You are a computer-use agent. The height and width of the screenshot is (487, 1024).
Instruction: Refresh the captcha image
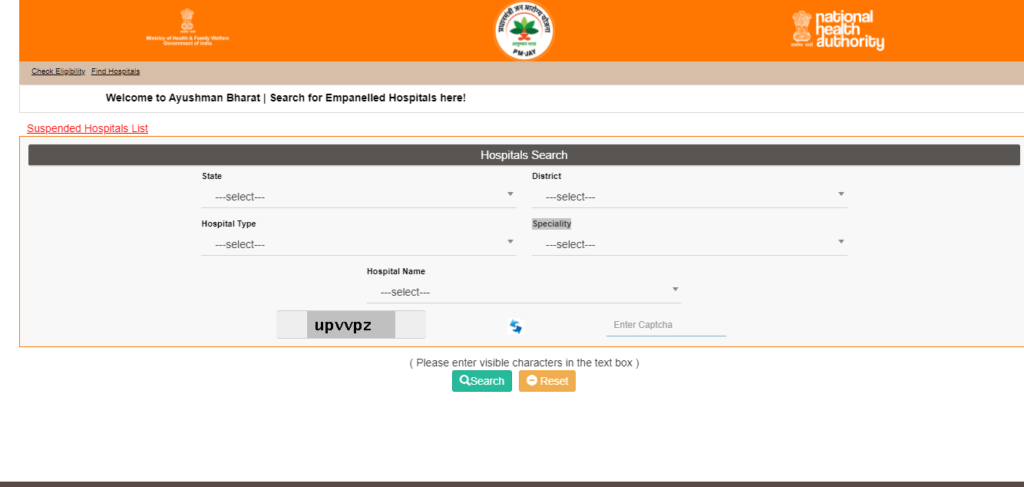click(x=516, y=326)
